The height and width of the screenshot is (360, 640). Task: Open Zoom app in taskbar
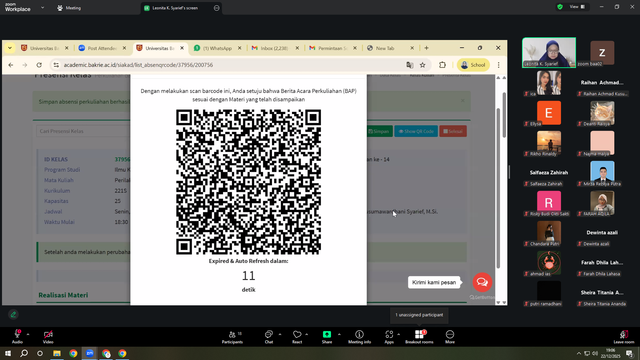click(90, 353)
